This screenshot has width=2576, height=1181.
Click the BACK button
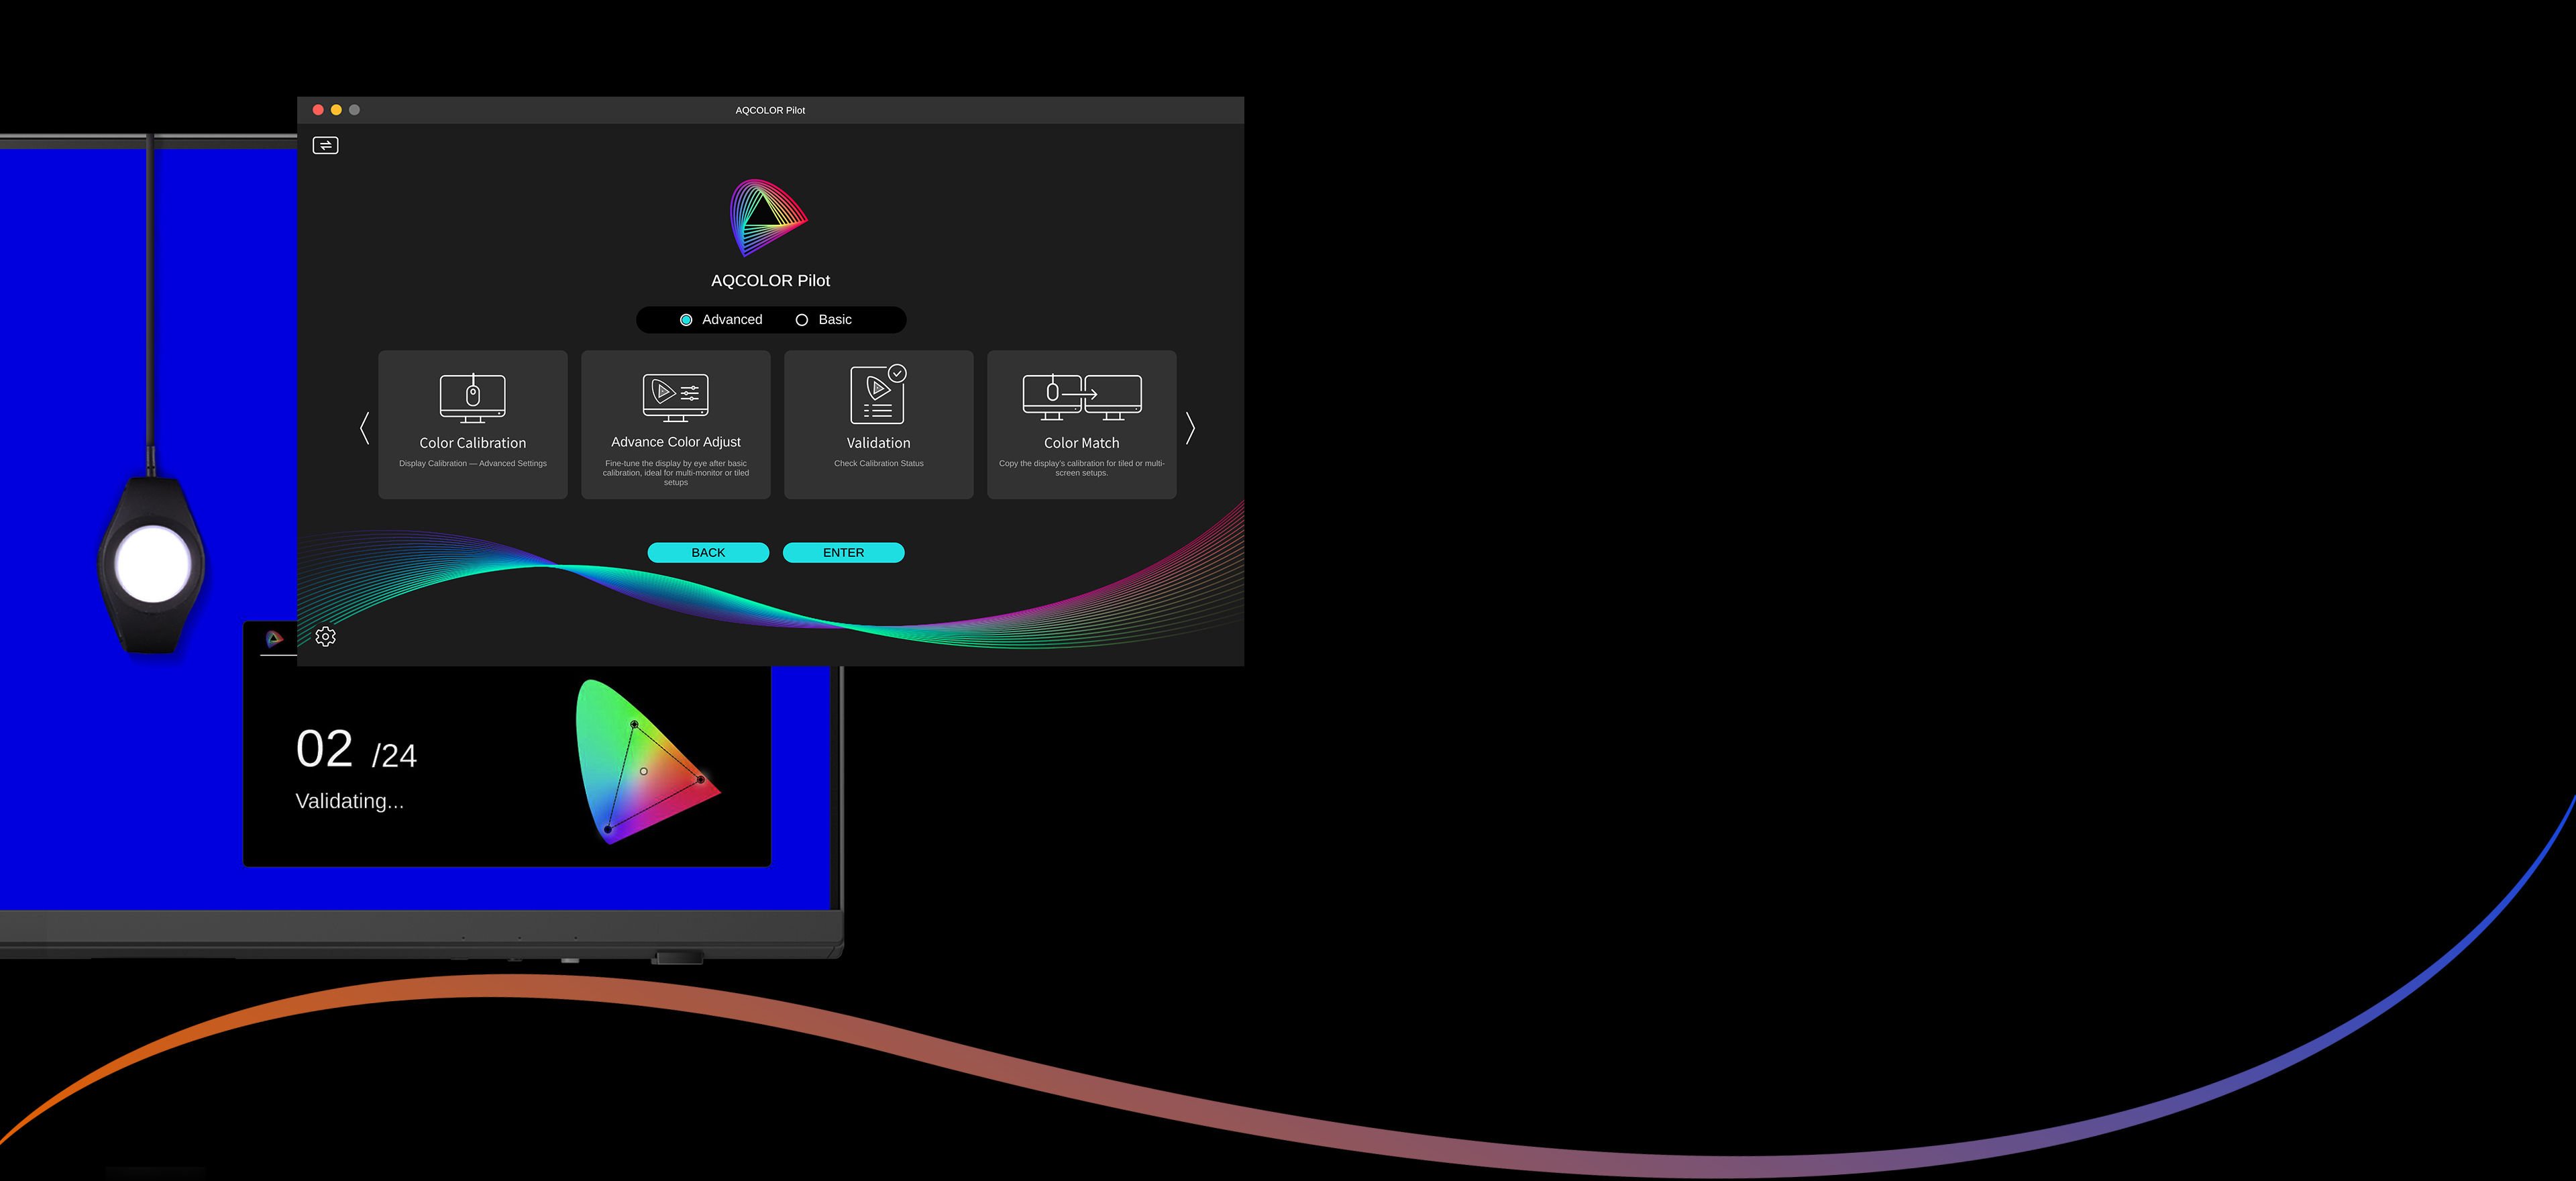[x=708, y=553]
